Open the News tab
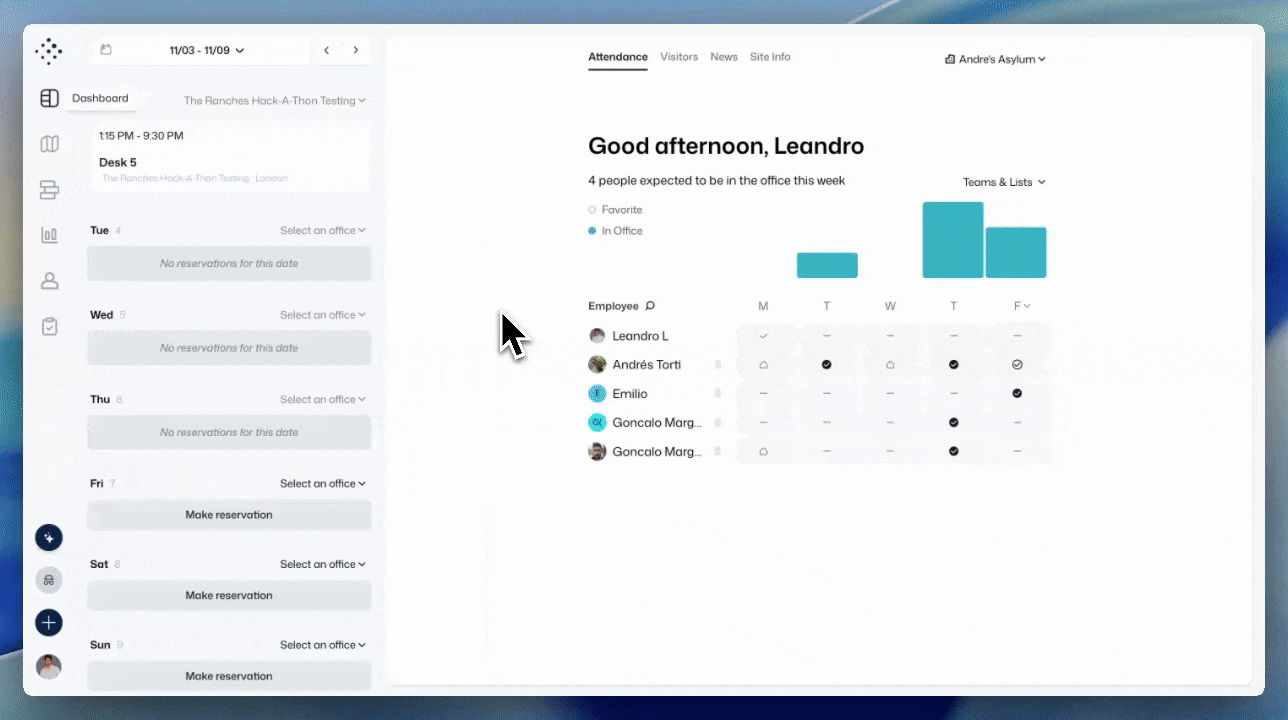This screenshot has width=1288, height=720. pyautogui.click(x=724, y=57)
